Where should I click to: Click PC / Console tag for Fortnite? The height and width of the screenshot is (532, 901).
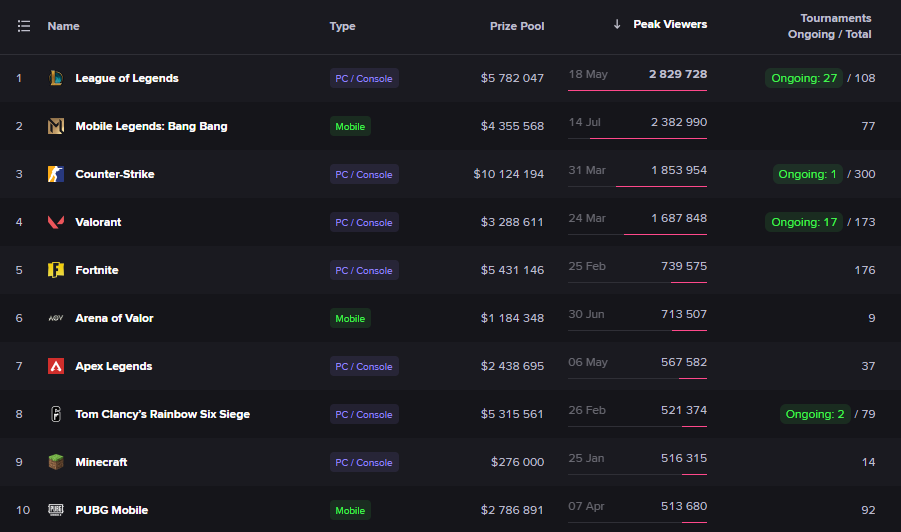364,270
